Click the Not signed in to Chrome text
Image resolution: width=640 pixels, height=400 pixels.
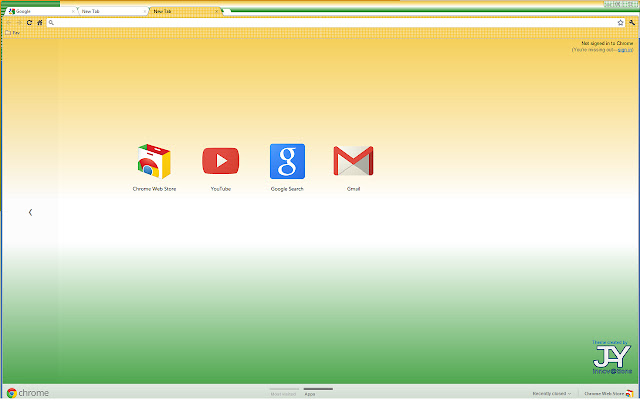607,43
